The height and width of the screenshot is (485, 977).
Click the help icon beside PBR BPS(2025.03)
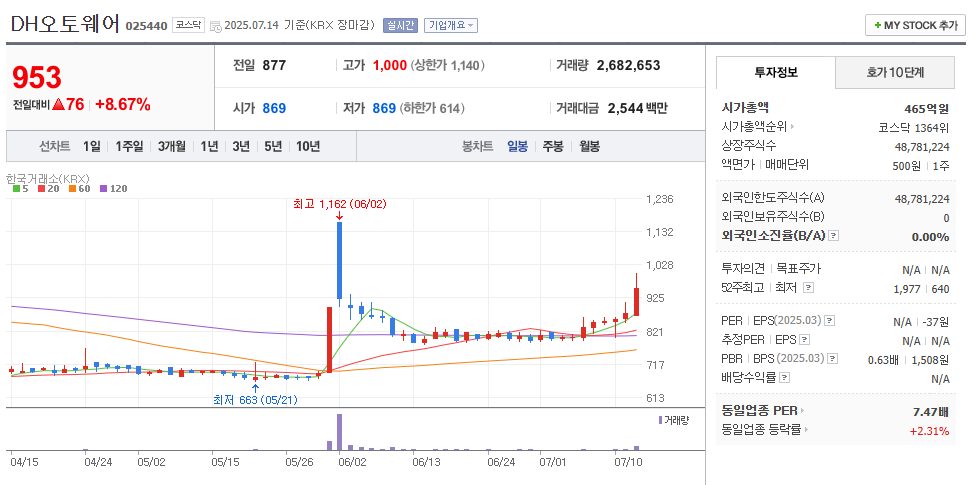(832, 358)
